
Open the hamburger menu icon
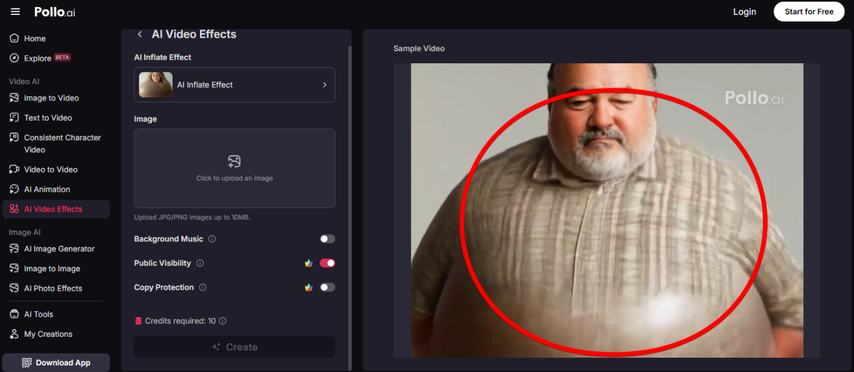(15, 11)
